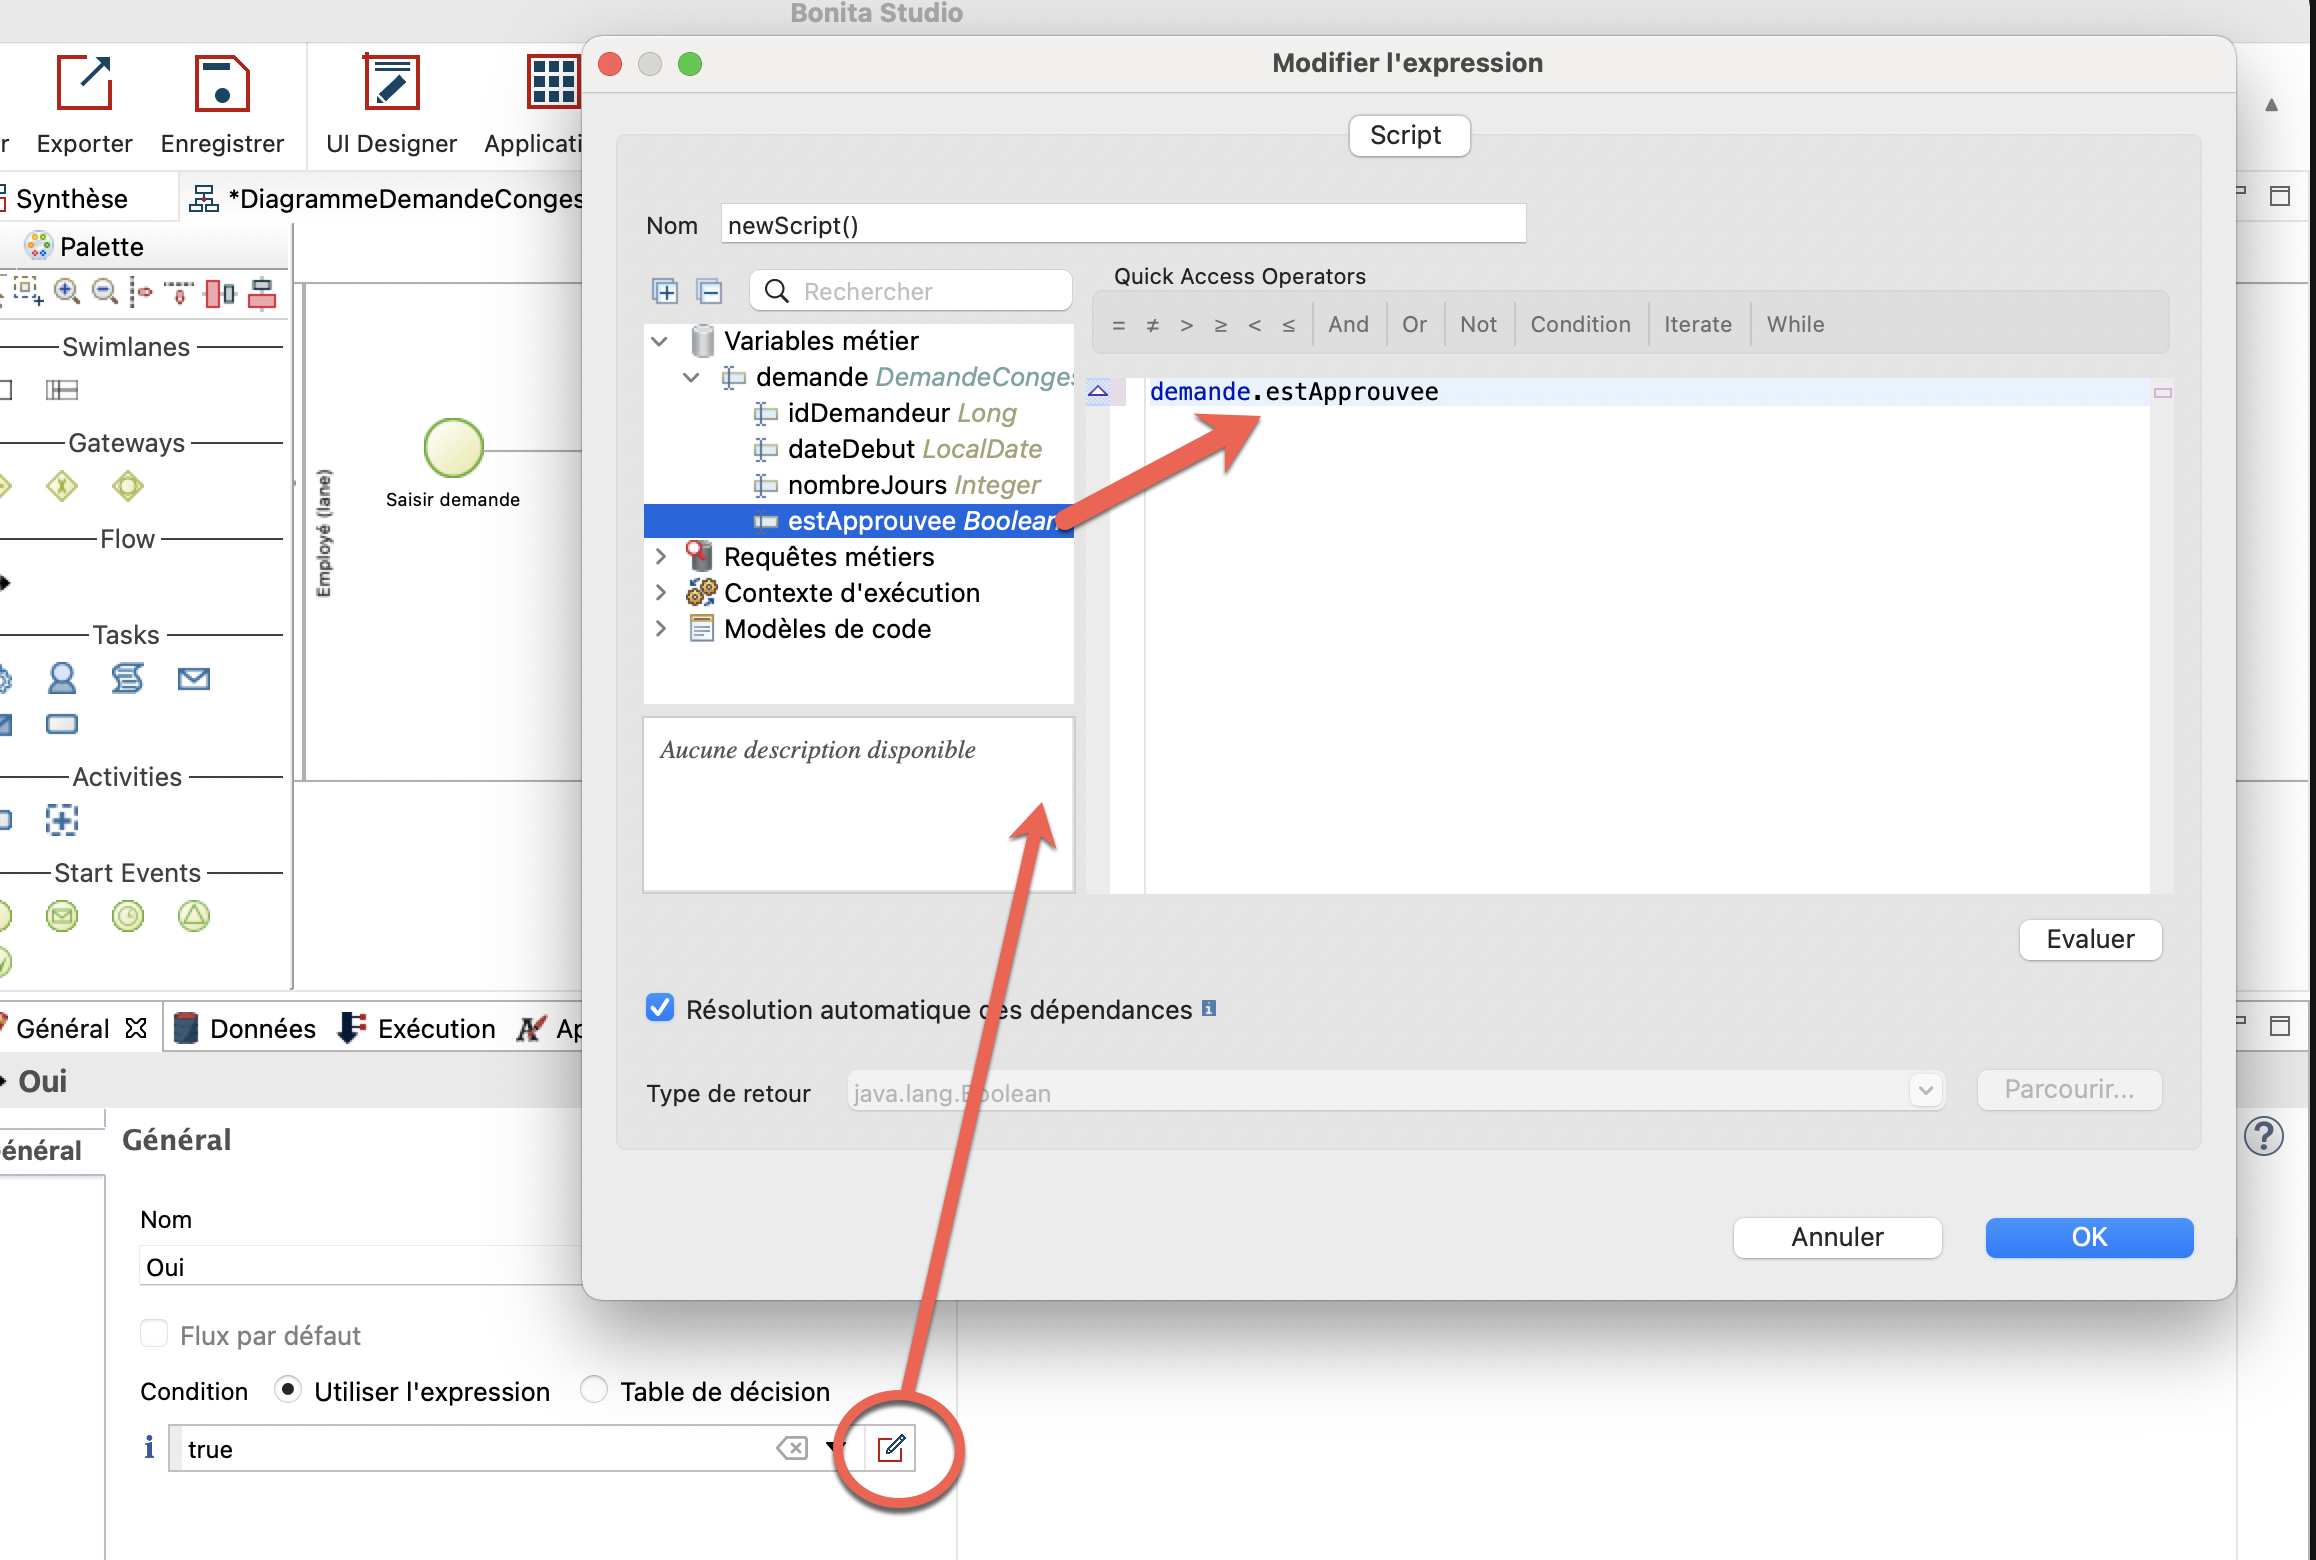Image resolution: width=2316 pixels, height=1560 pixels.
Task: Pick the message start event icon
Action: (x=61, y=916)
